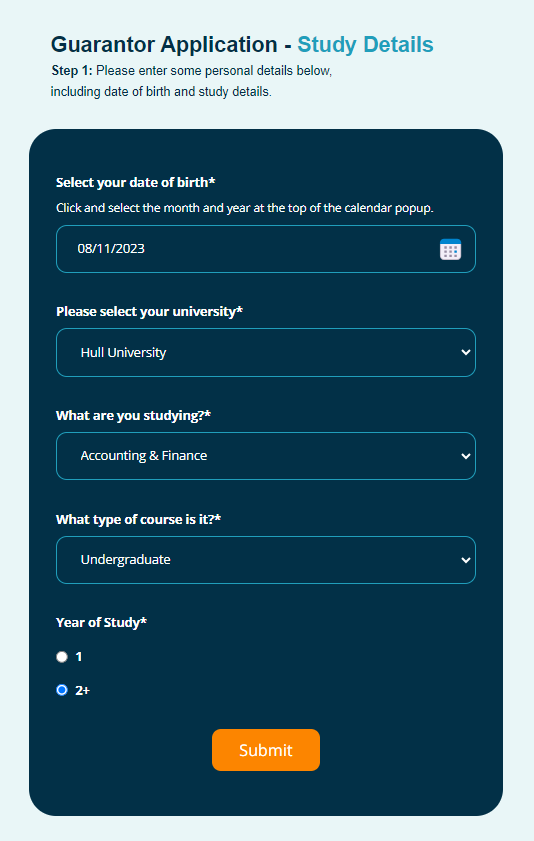Click the "What type of course is it?" label
534x841 pixels.
(x=138, y=519)
